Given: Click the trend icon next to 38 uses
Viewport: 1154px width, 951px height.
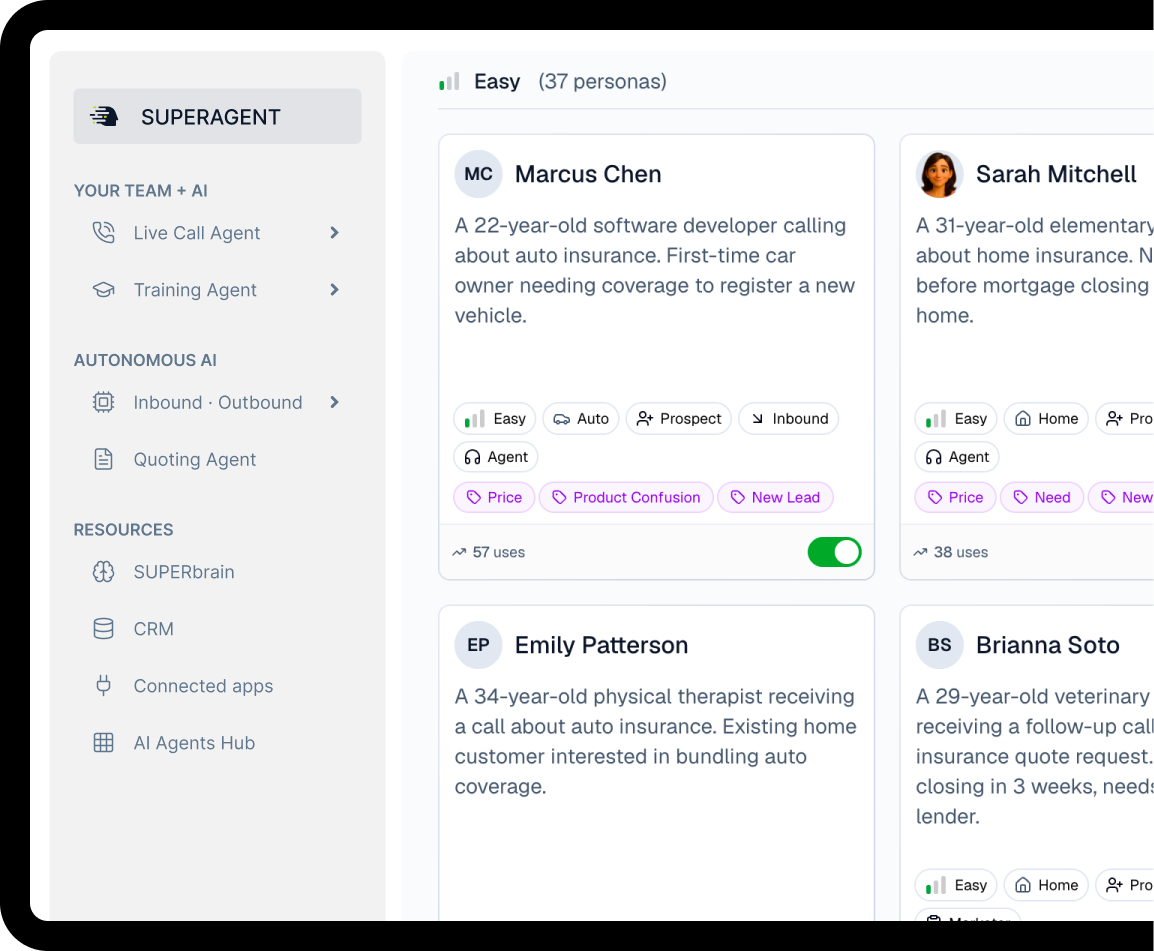Looking at the screenshot, I should point(920,552).
